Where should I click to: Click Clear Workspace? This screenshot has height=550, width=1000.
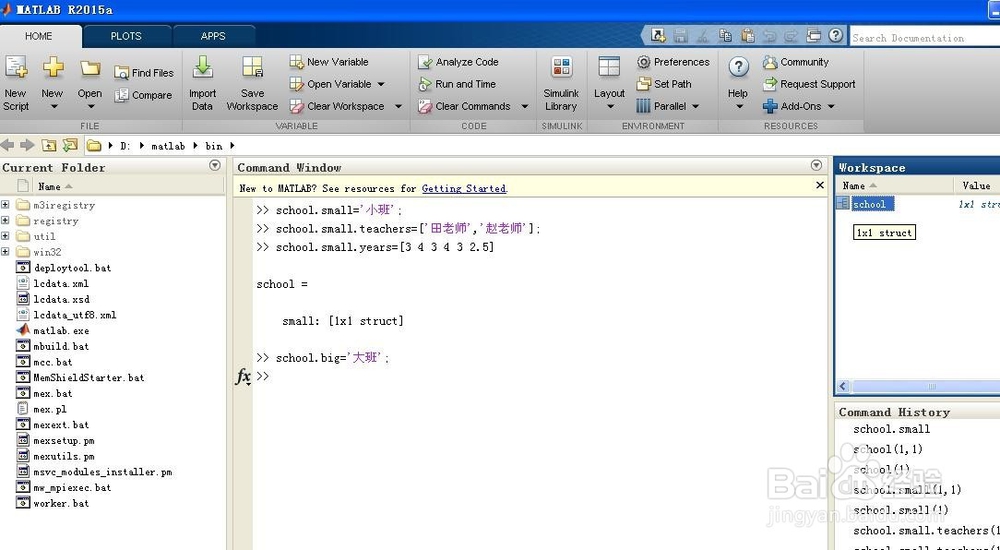(x=337, y=107)
